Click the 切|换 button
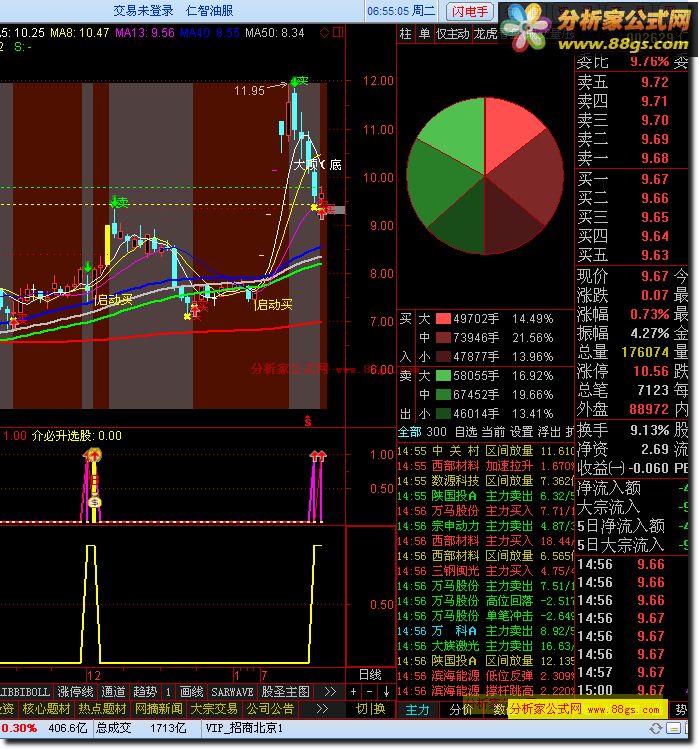The width and height of the screenshot is (700, 750). coord(371,708)
